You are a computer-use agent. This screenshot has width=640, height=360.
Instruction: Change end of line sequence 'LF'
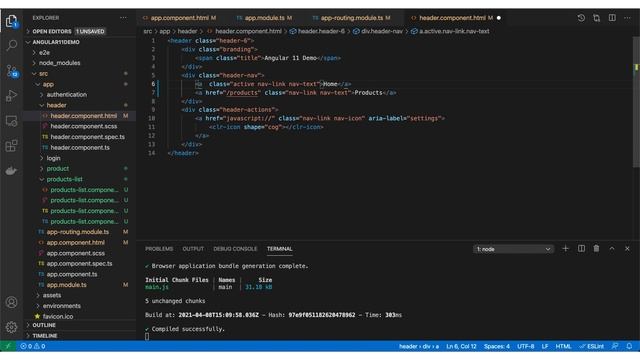coord(545,346)
